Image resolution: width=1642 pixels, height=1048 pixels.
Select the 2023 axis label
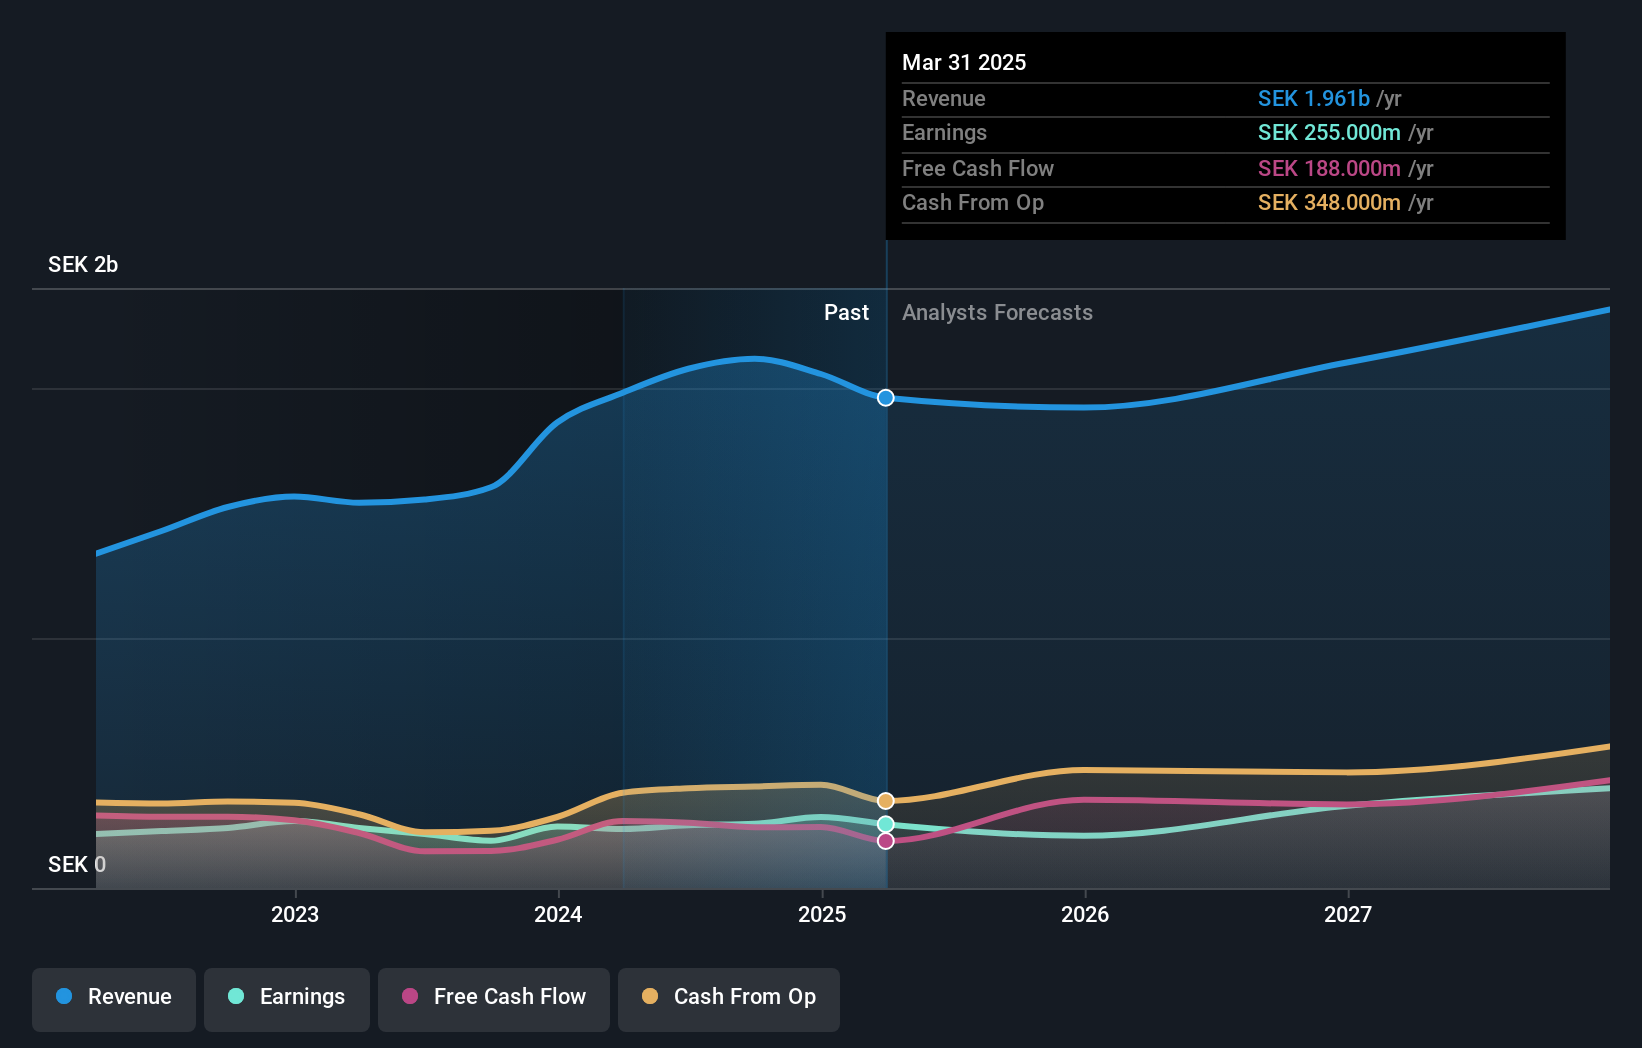pos(295,914)
